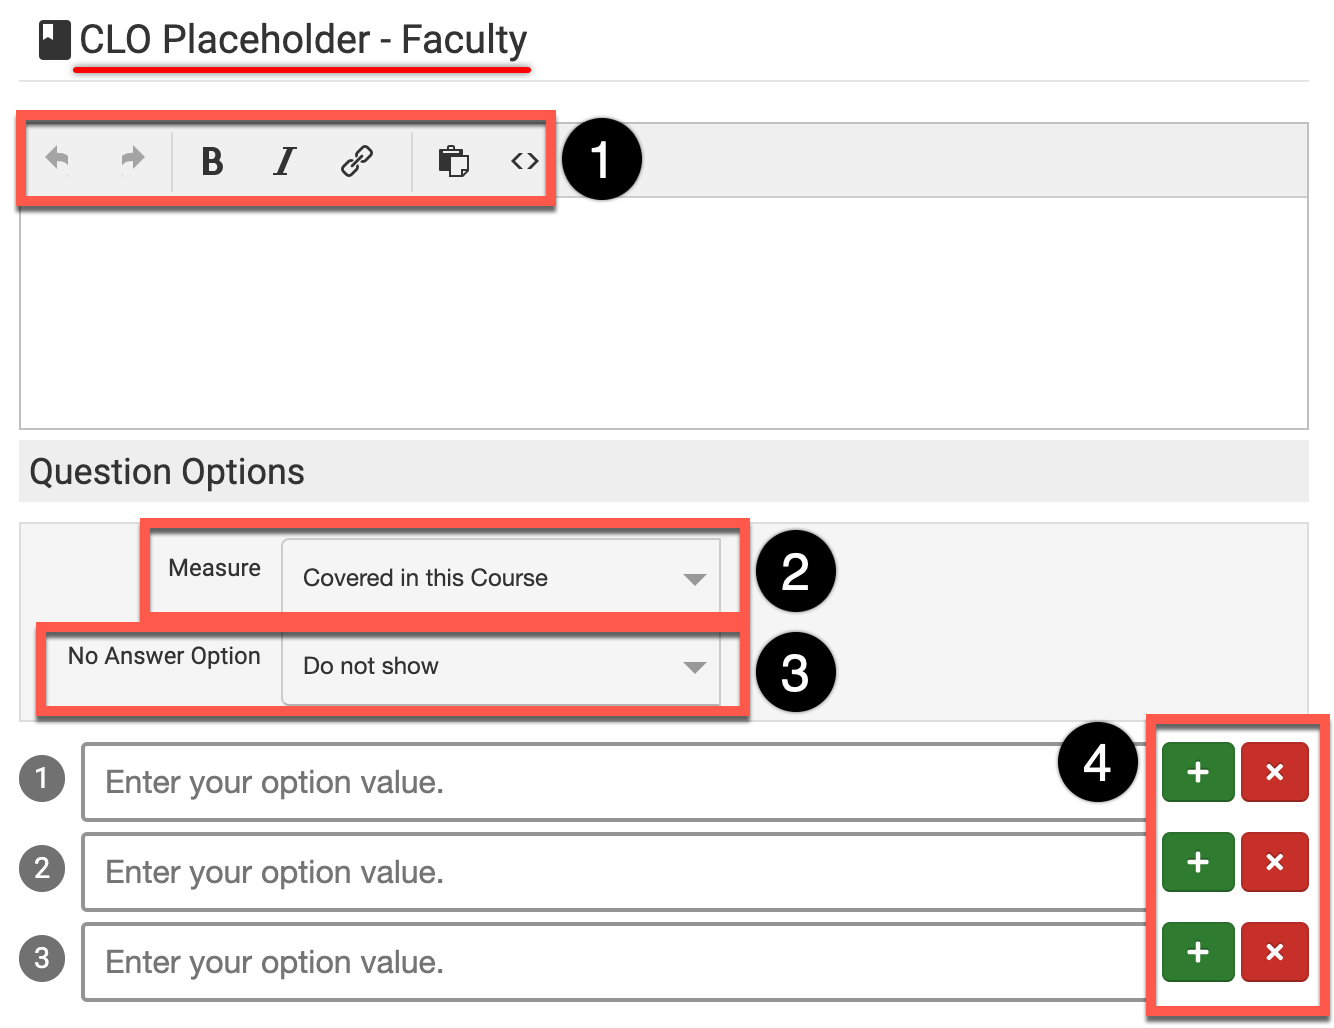The height and width of the screenshot is (1028, 1334).
Task: Open the Measure dropdown
Action: [501, 578]
